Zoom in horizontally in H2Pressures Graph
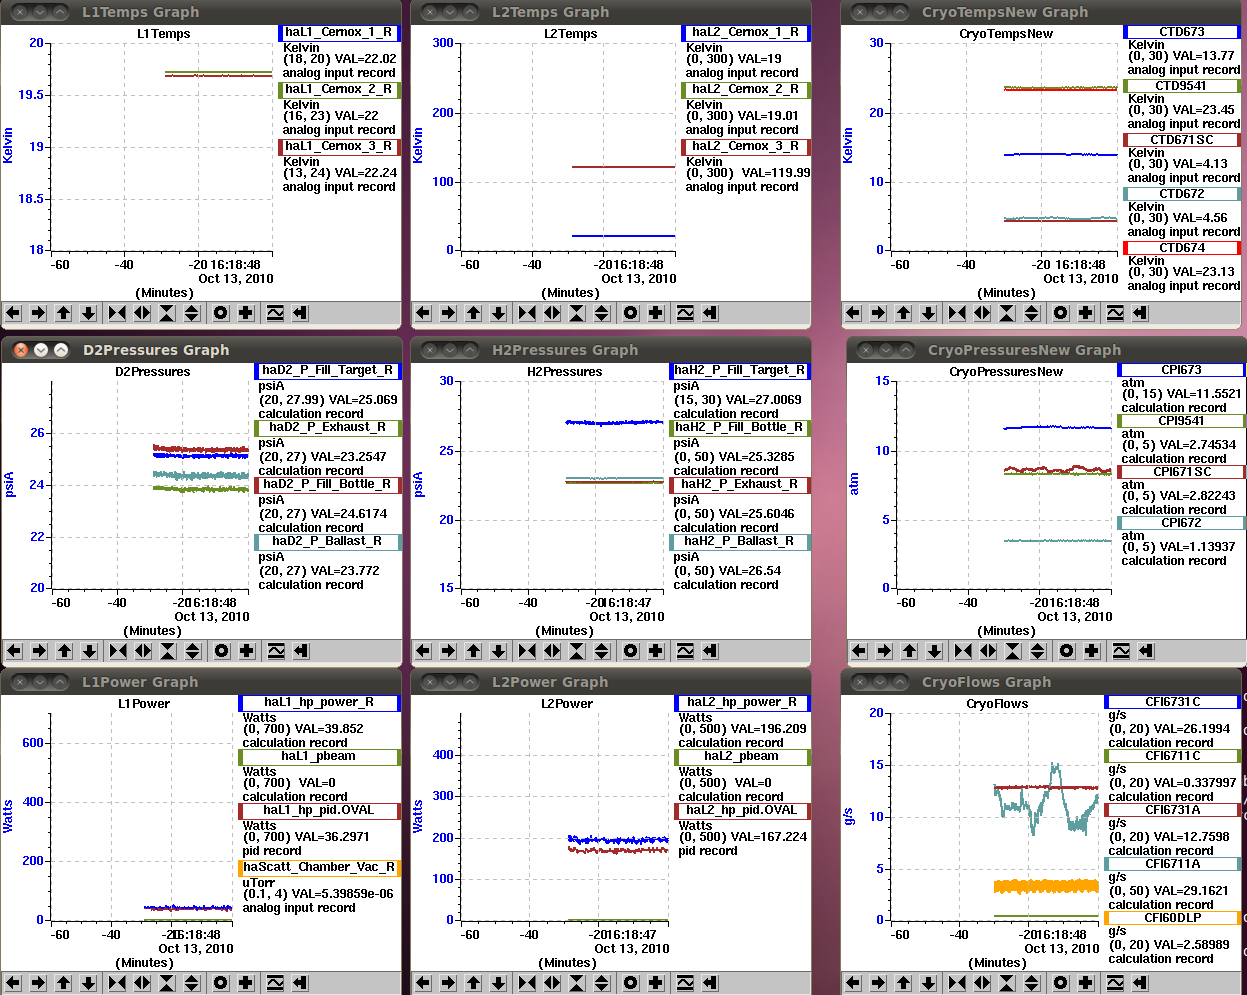This screenshot has width=1247, height=995. point(527,651)
